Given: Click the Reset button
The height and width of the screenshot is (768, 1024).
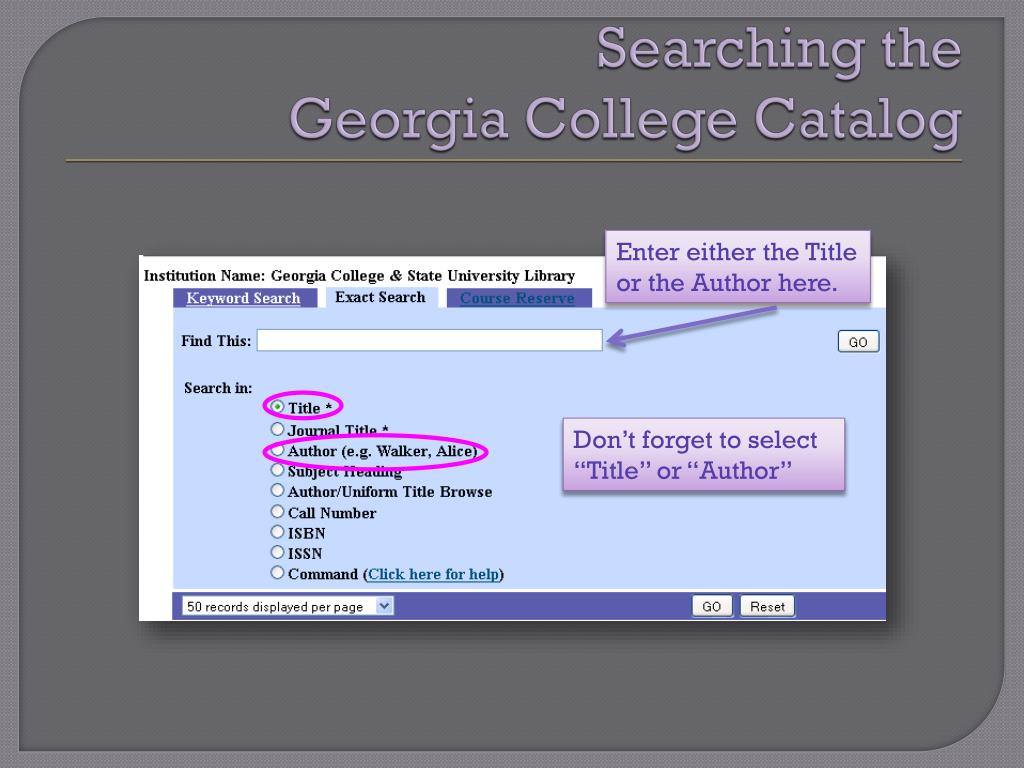Looking at the screenshot, I should [x=767, y=607].
